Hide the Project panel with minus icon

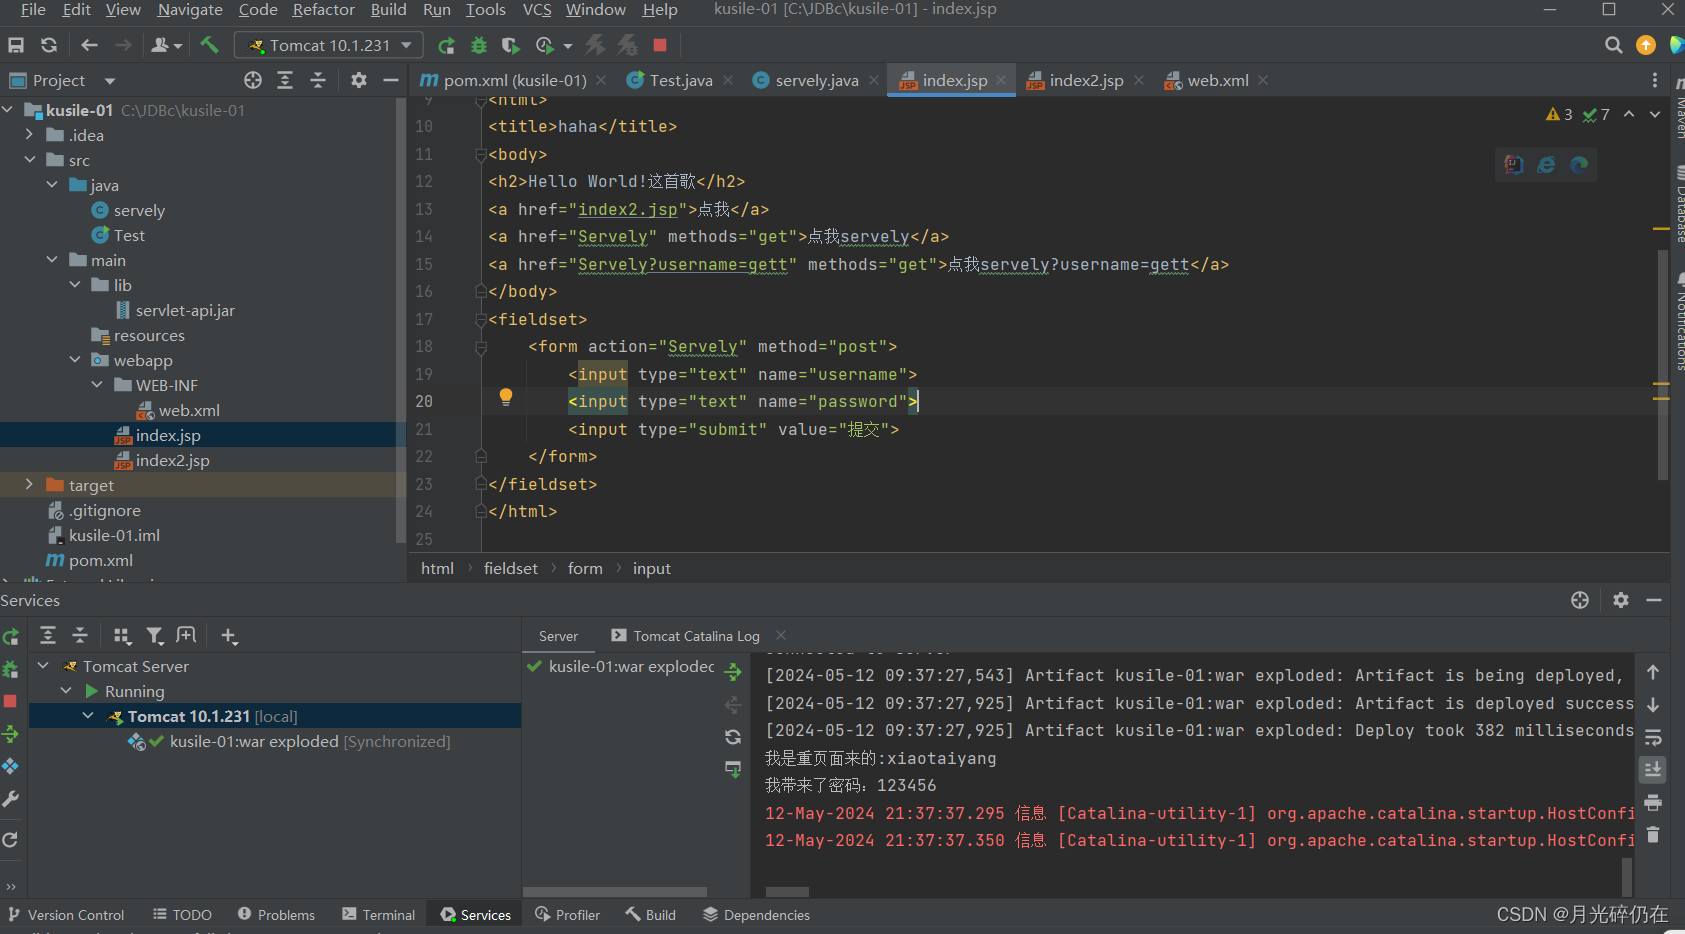[391, 80]
